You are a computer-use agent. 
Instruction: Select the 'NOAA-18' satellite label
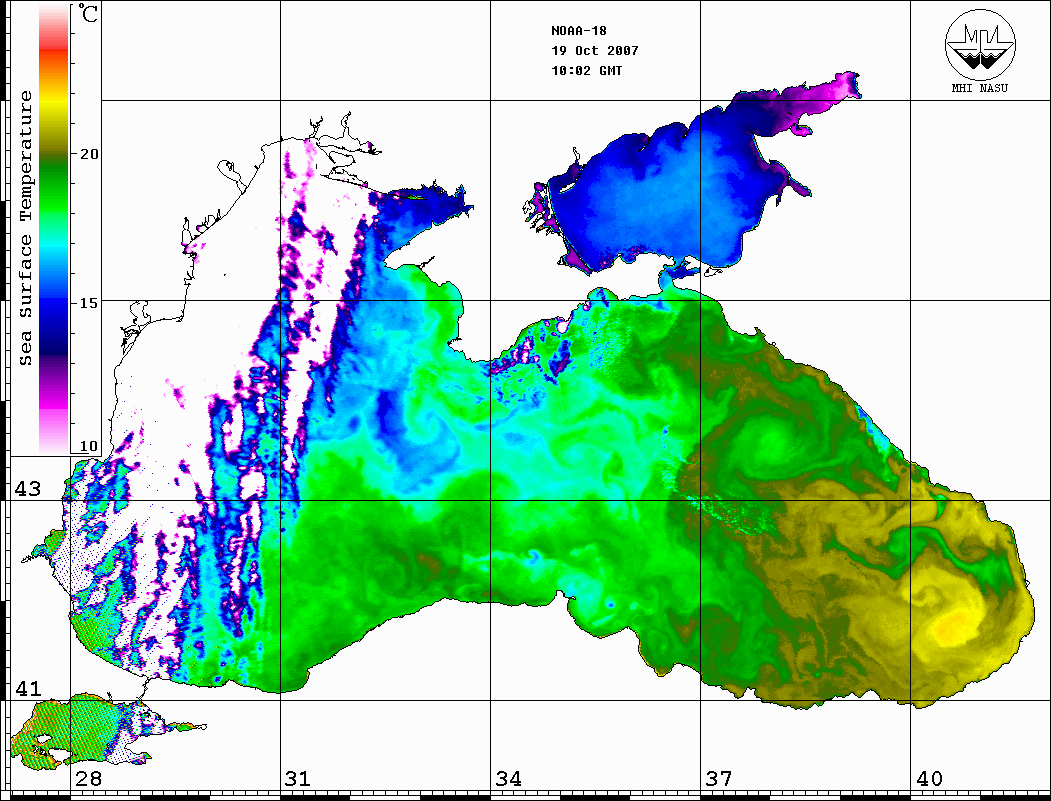tap(579, 31)
